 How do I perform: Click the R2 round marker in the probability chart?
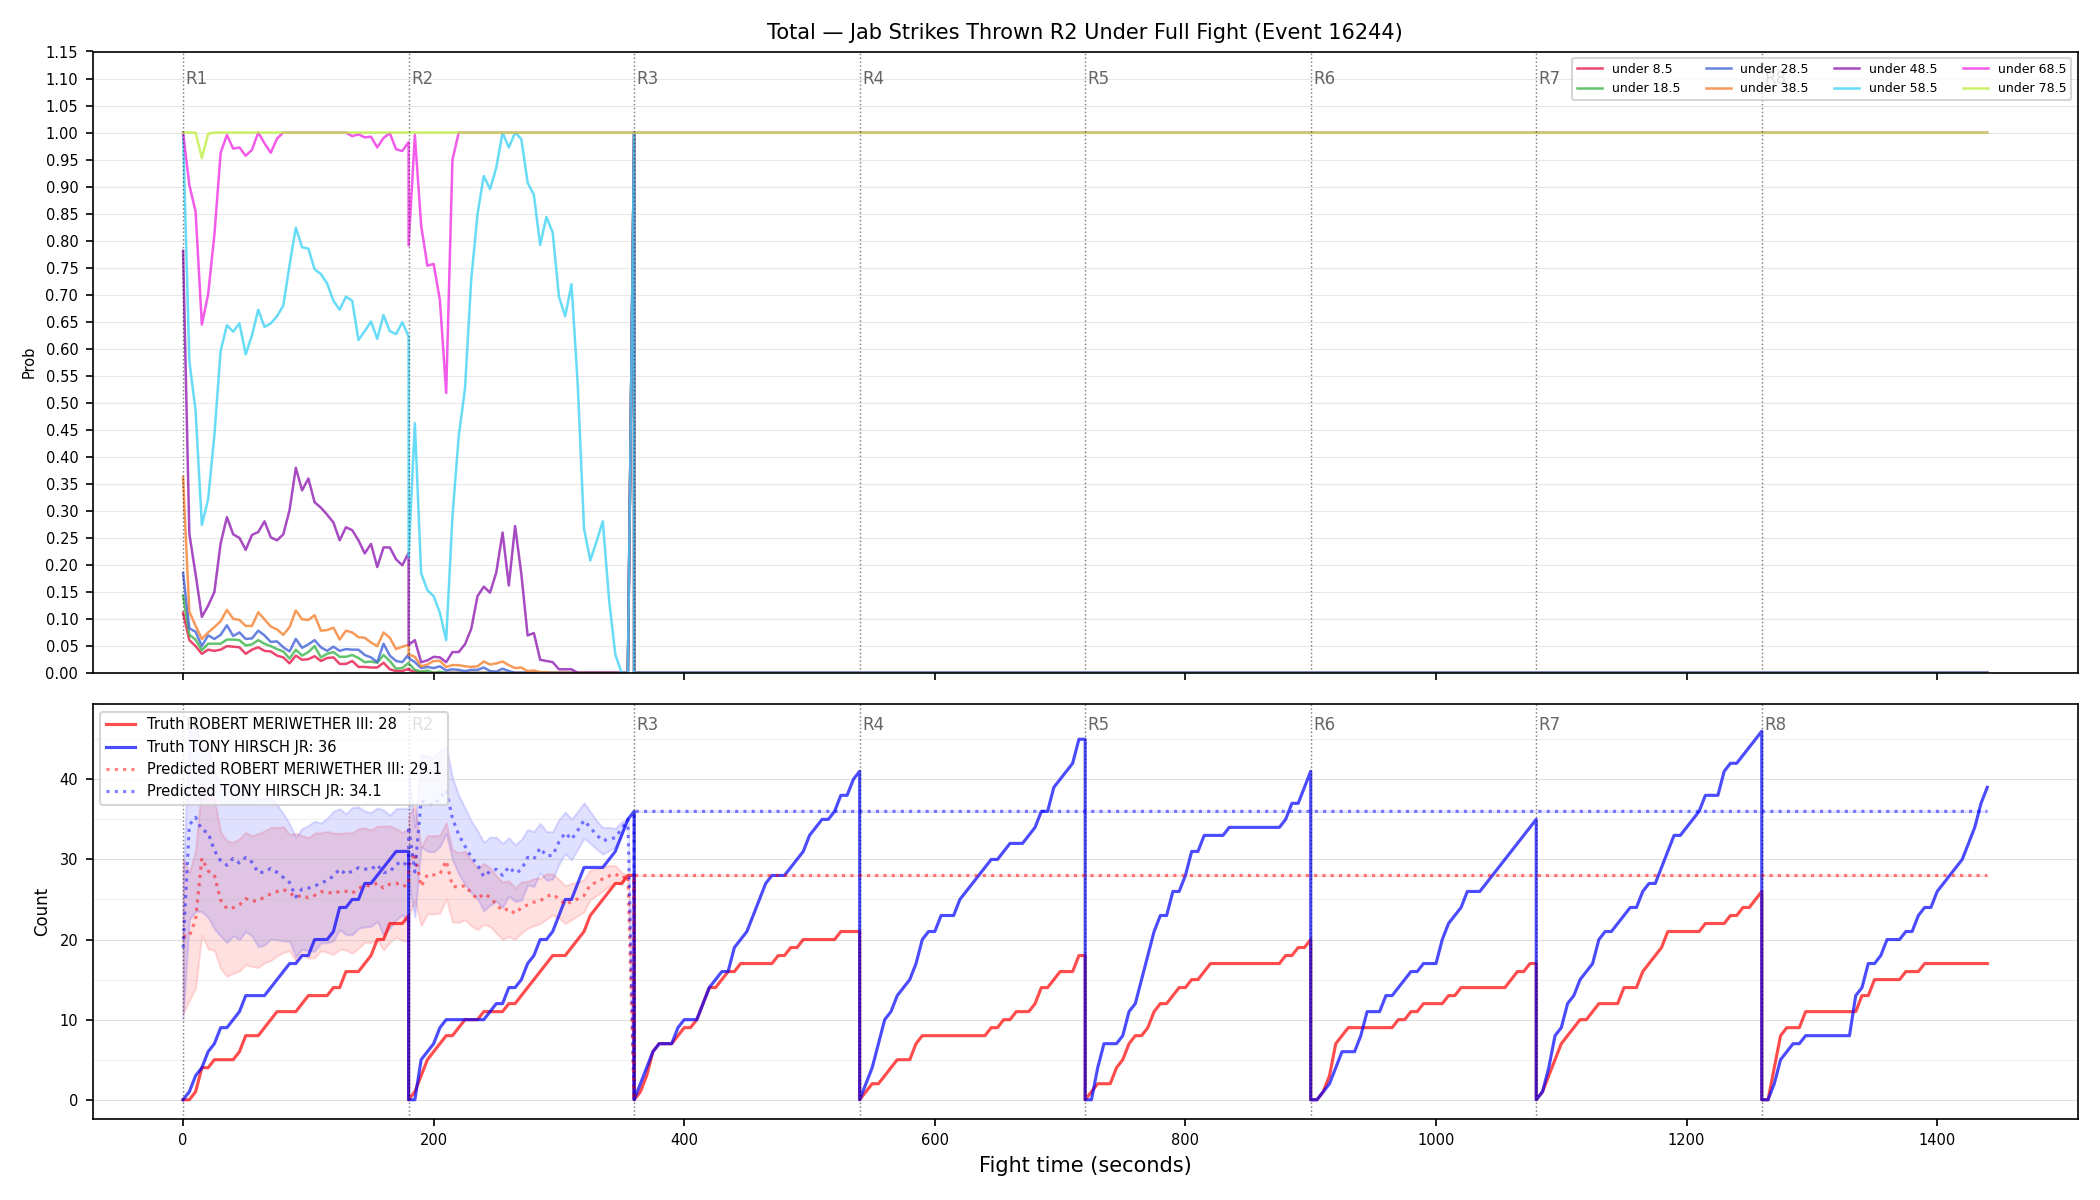422,78
